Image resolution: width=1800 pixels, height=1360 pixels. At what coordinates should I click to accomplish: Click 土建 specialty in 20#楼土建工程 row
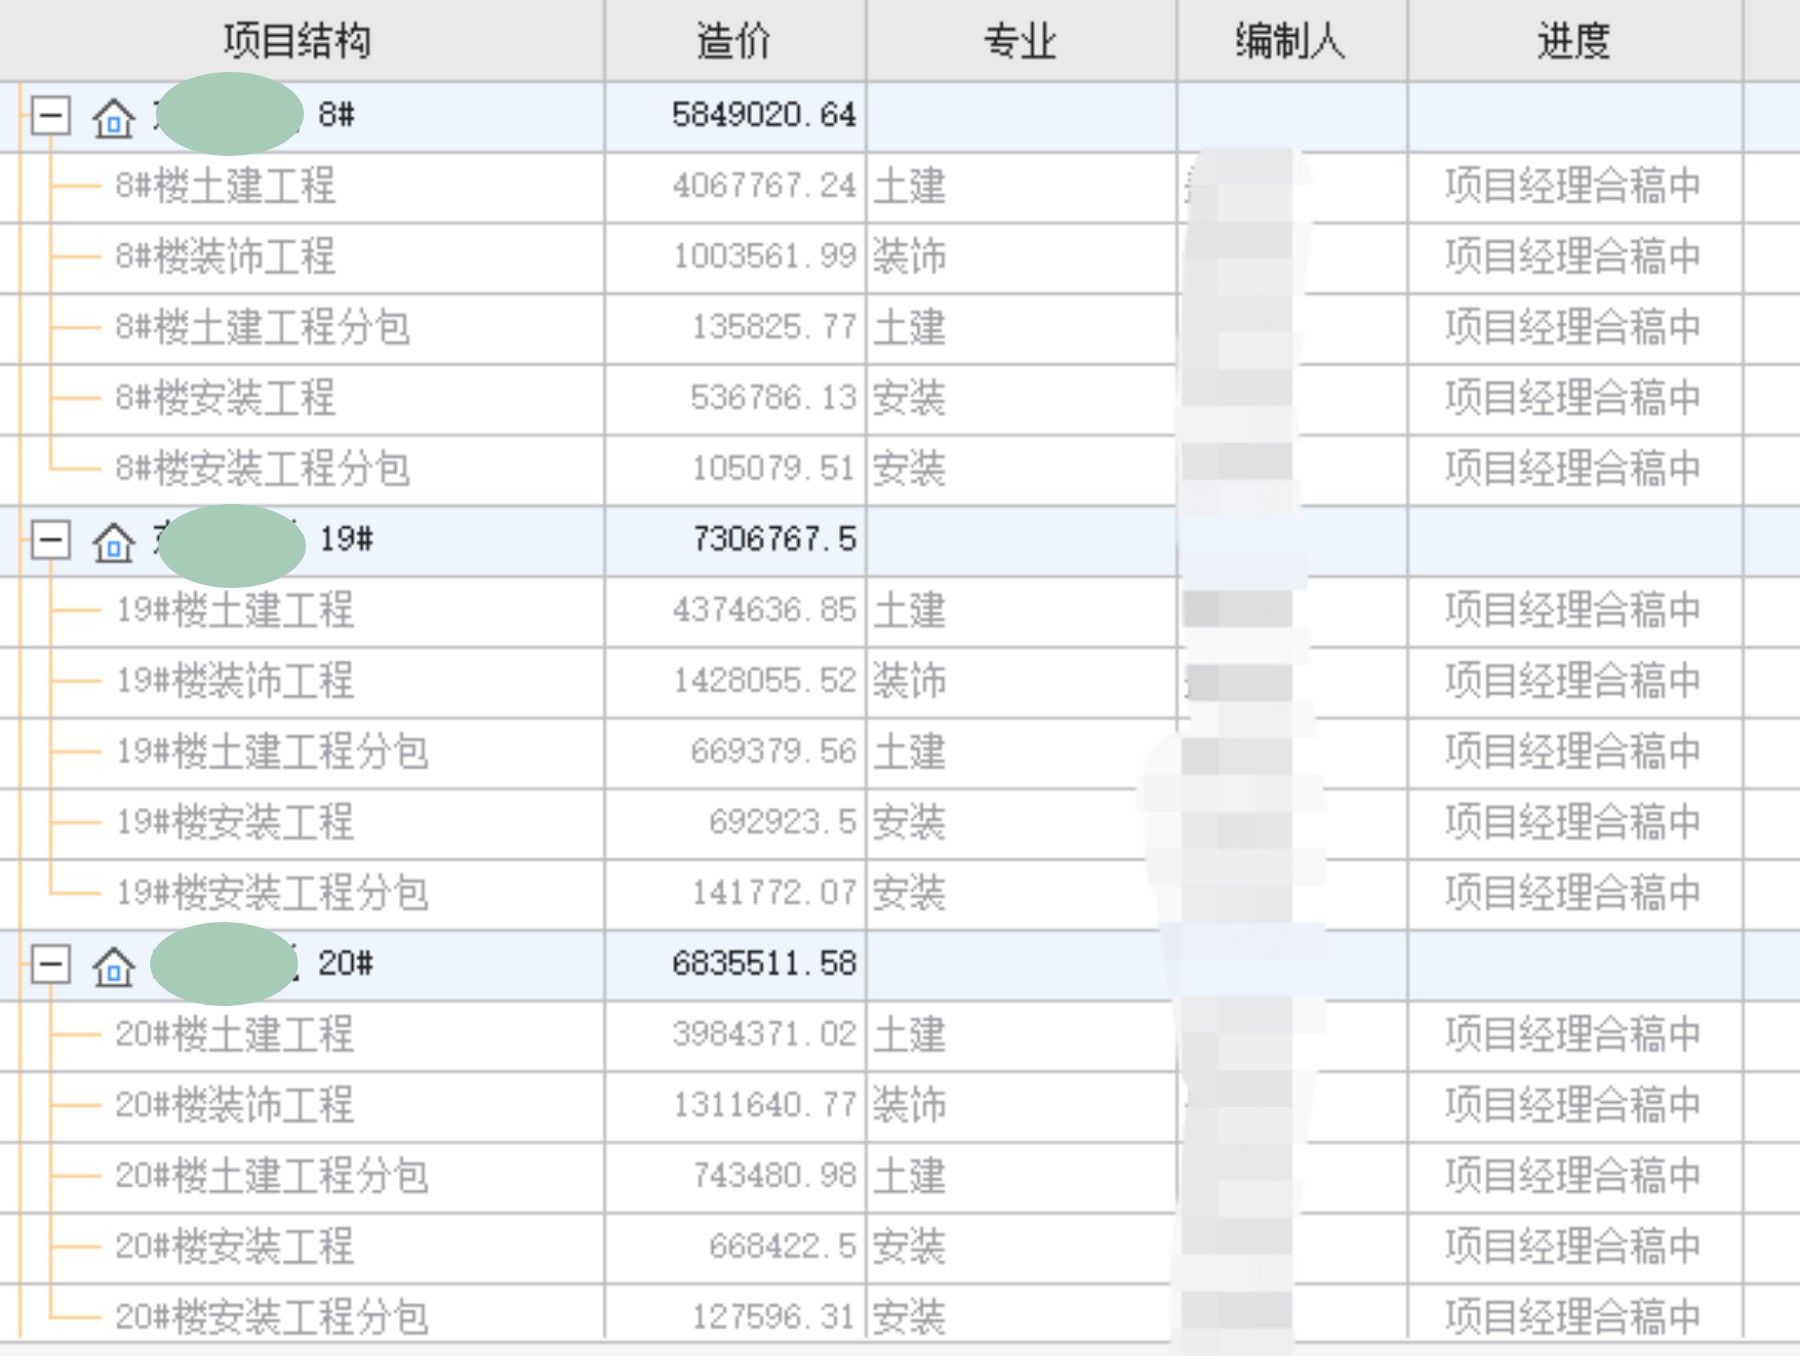pyautogui.click(x=909, y=1034)
